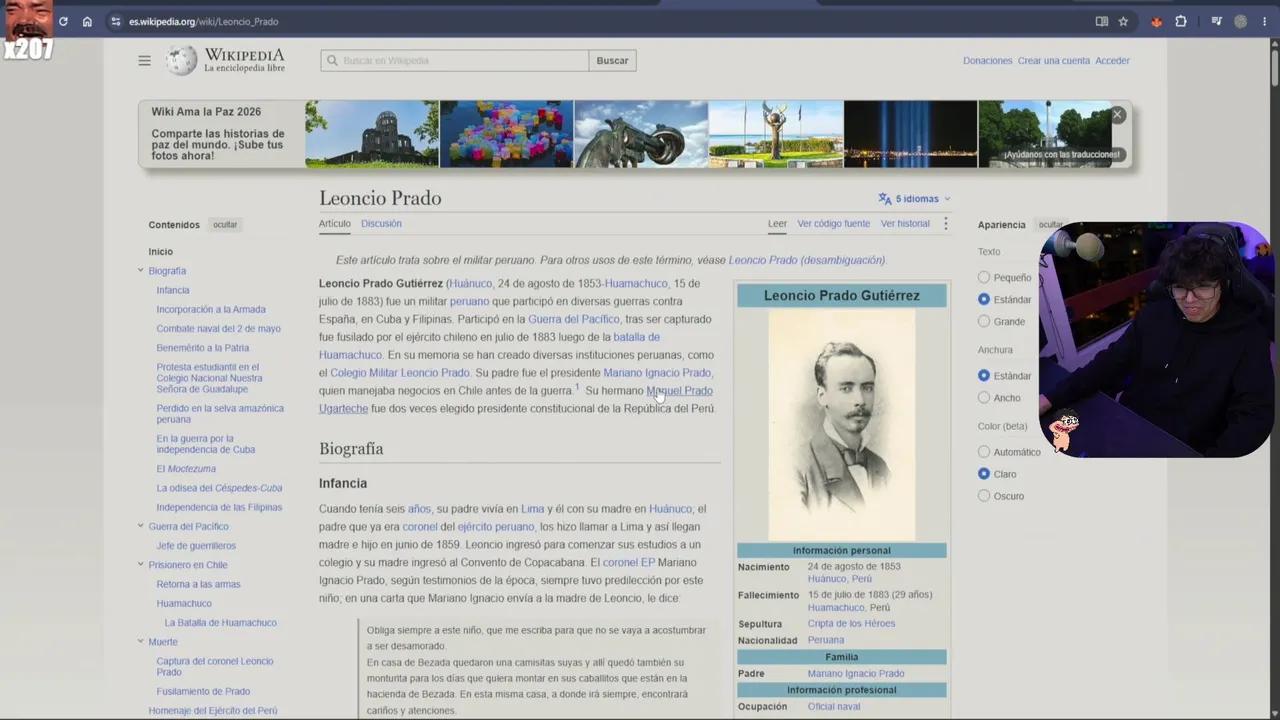
Task: Open the Chrome profile avatar
Action: tap(1241, 21)
